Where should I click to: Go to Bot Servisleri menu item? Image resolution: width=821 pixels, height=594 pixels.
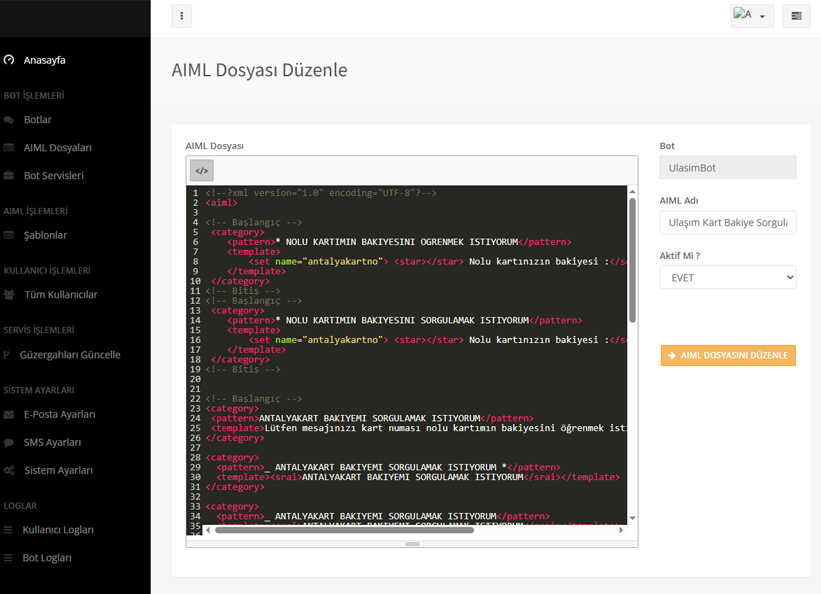point(53,176)
